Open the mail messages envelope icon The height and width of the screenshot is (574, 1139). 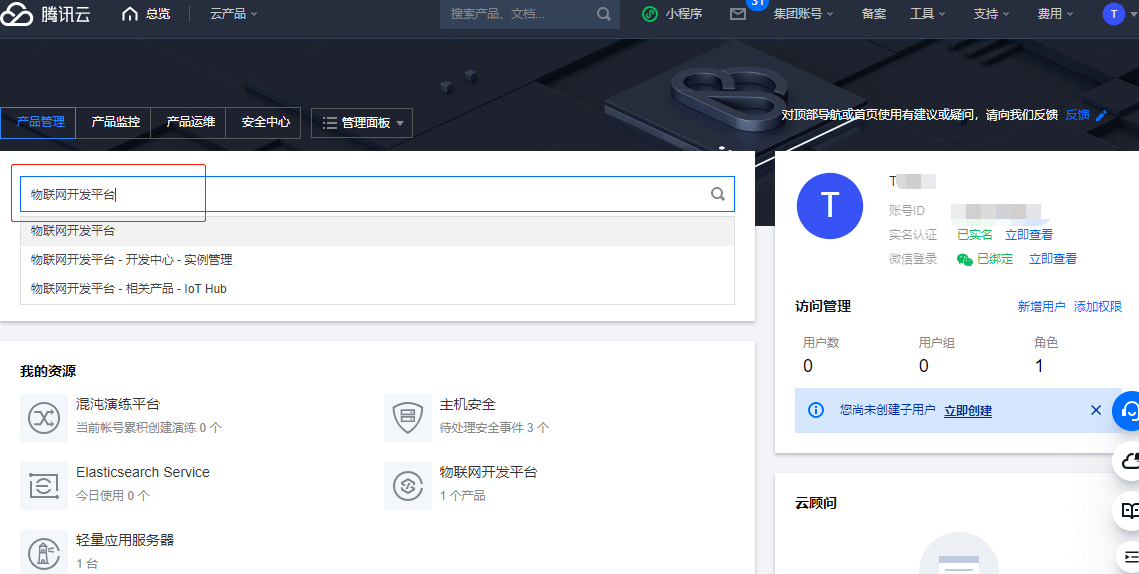tap(738, 14)
